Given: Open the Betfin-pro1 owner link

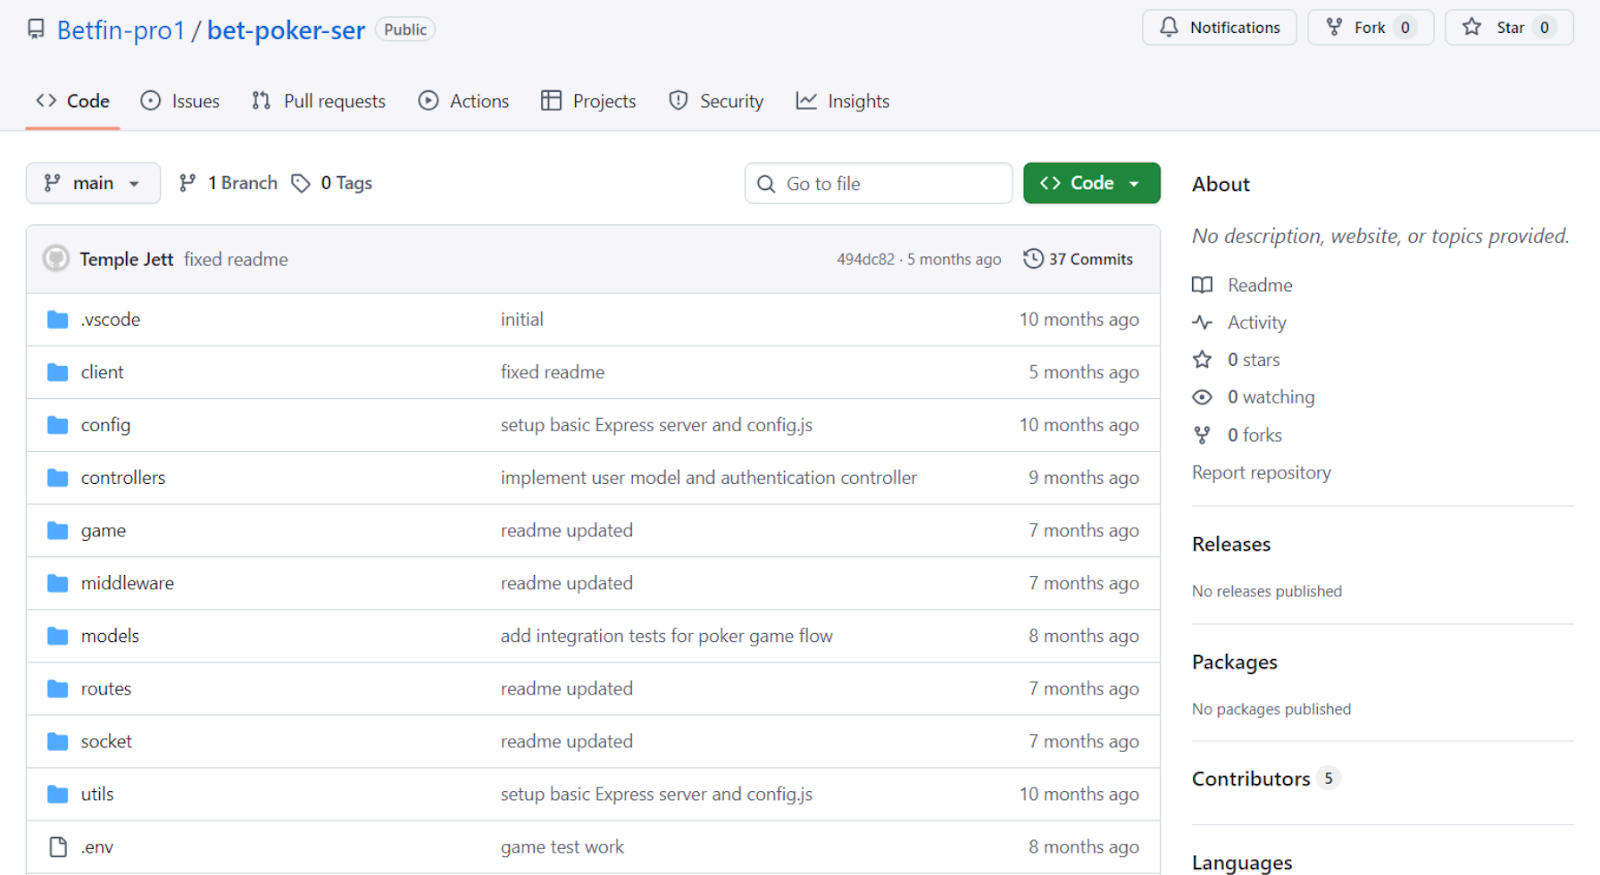Looking at the screenshot, I should click(x=121, y=30).
